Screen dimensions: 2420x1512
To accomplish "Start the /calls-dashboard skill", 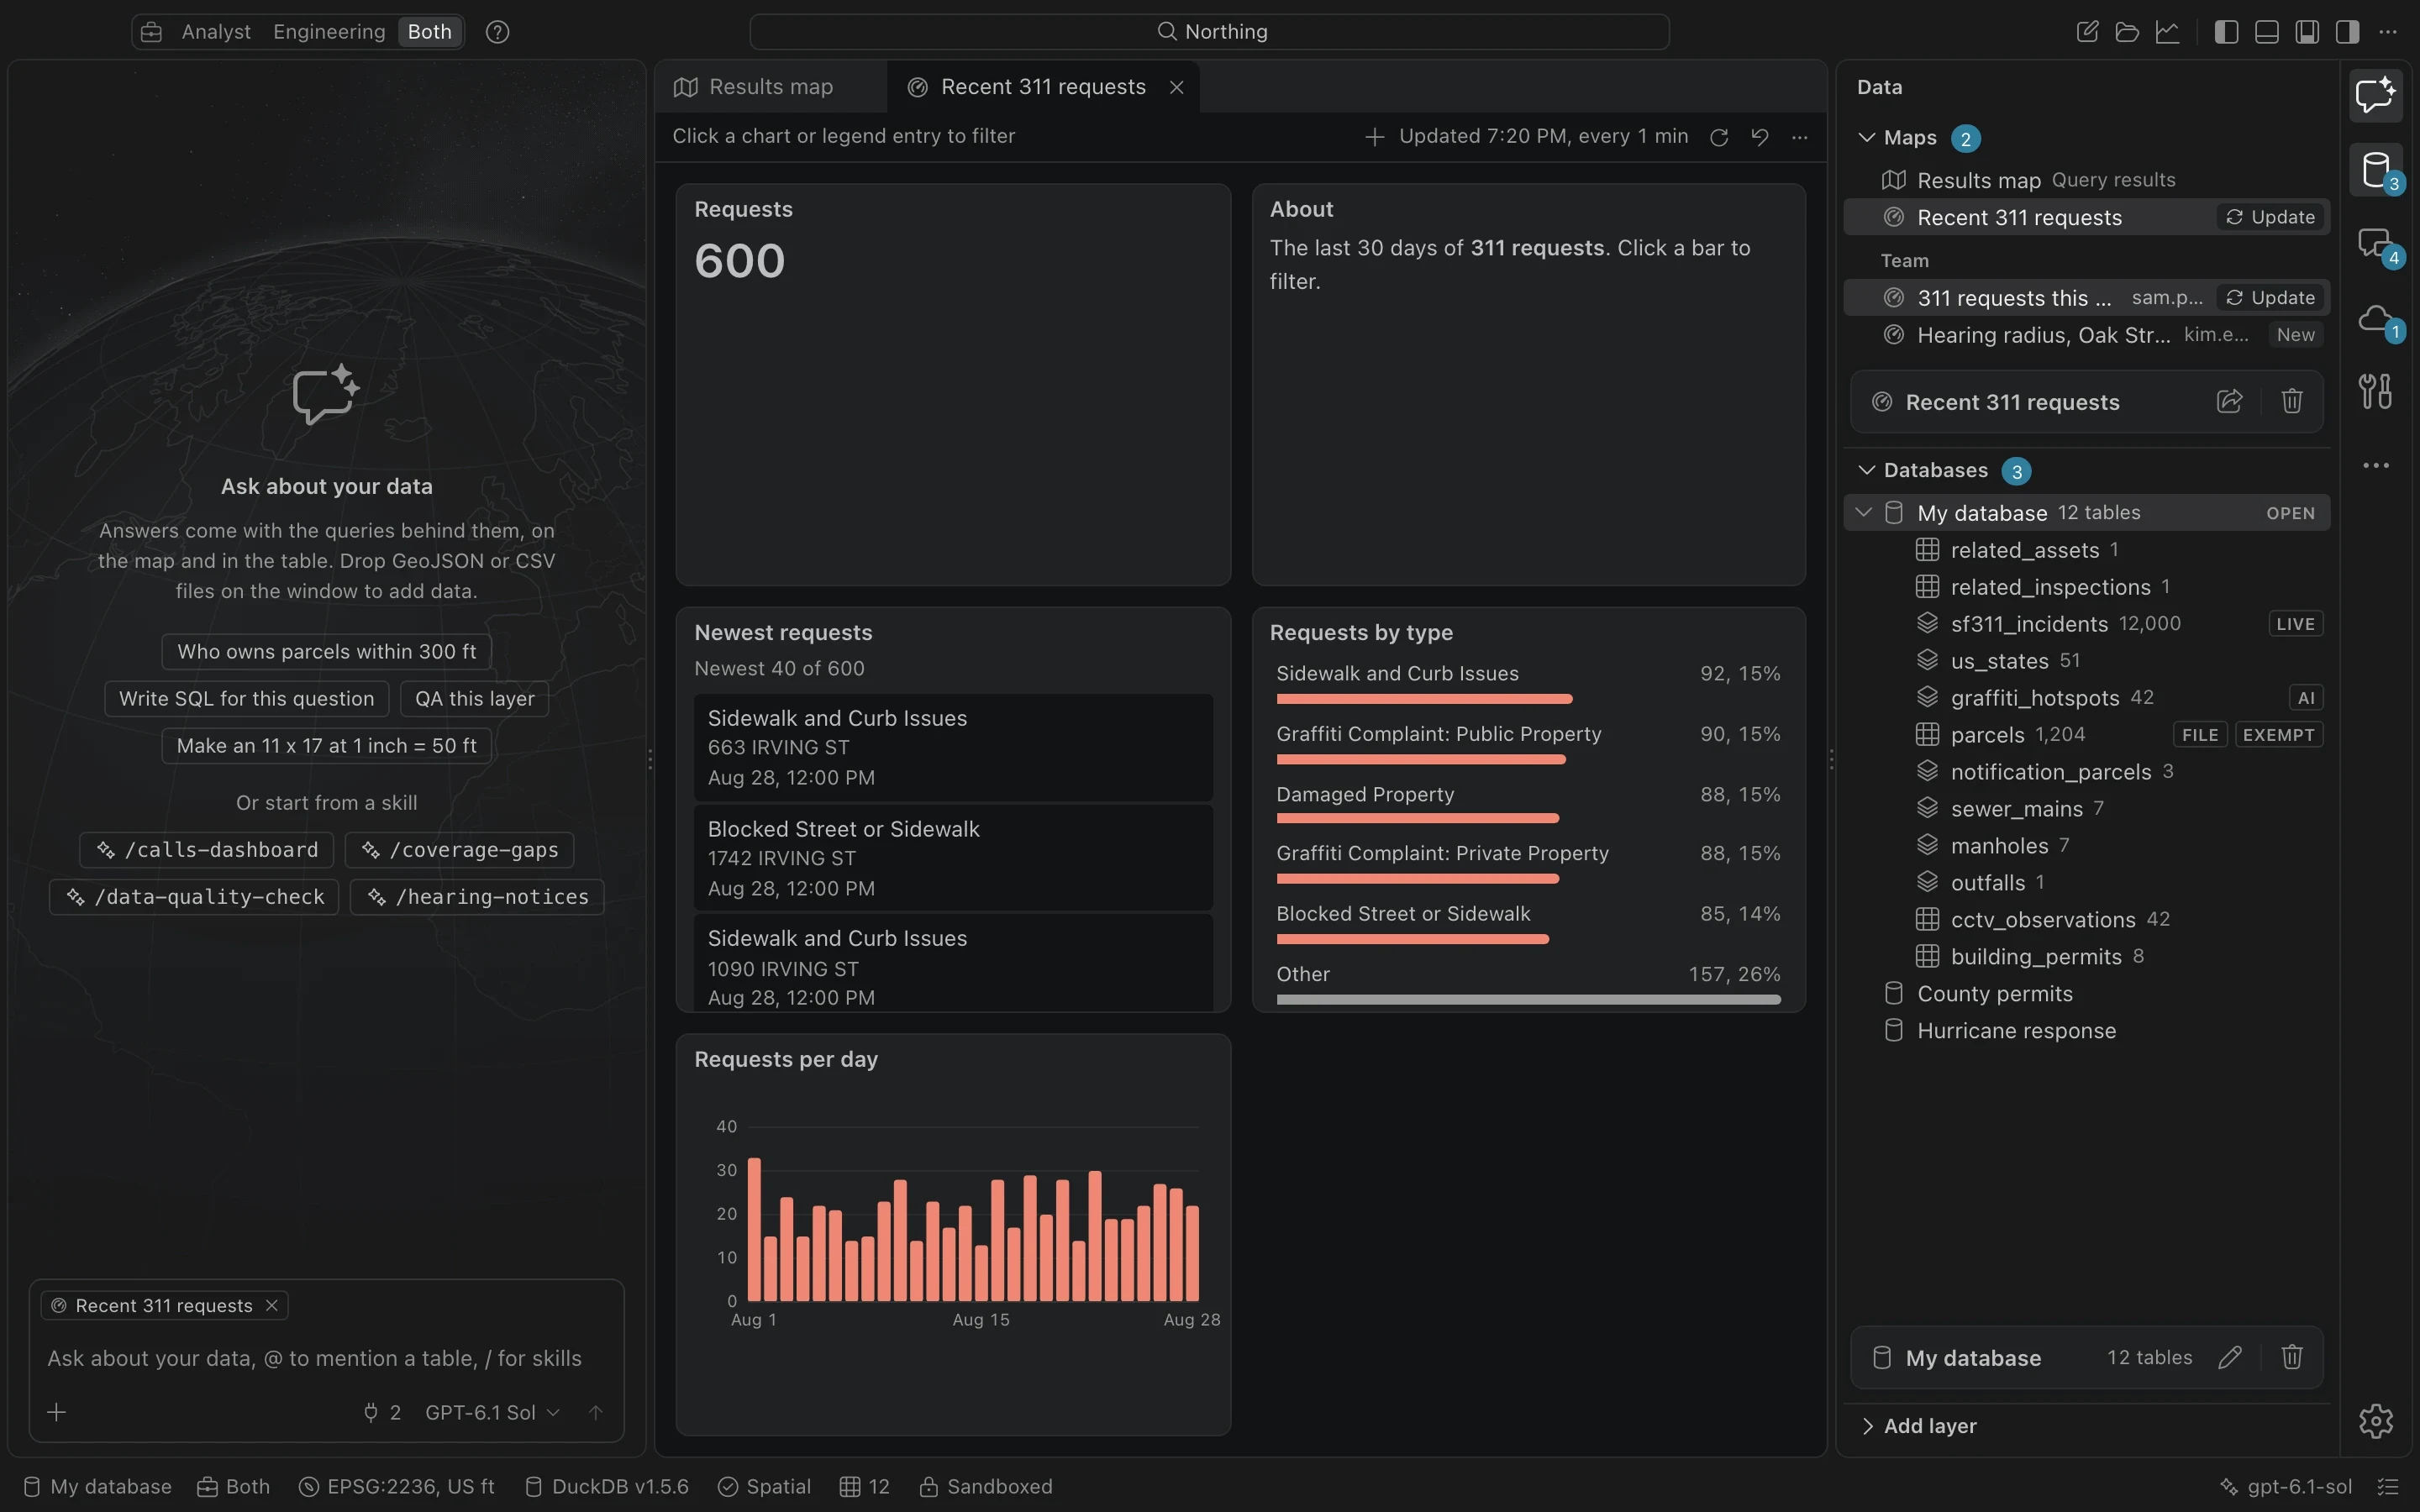I will click(x=207, y=849).
